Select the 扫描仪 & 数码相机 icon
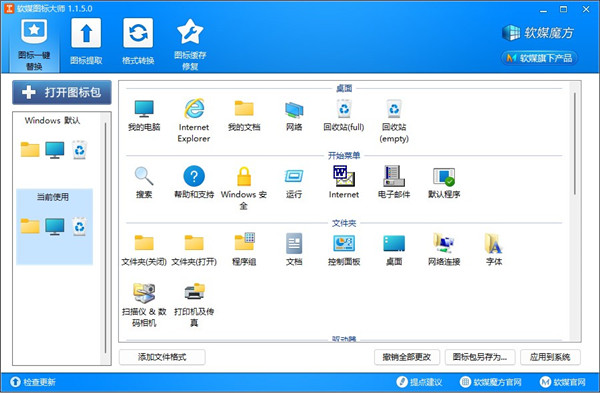600x393 pixels. click(x=144, y=293)
